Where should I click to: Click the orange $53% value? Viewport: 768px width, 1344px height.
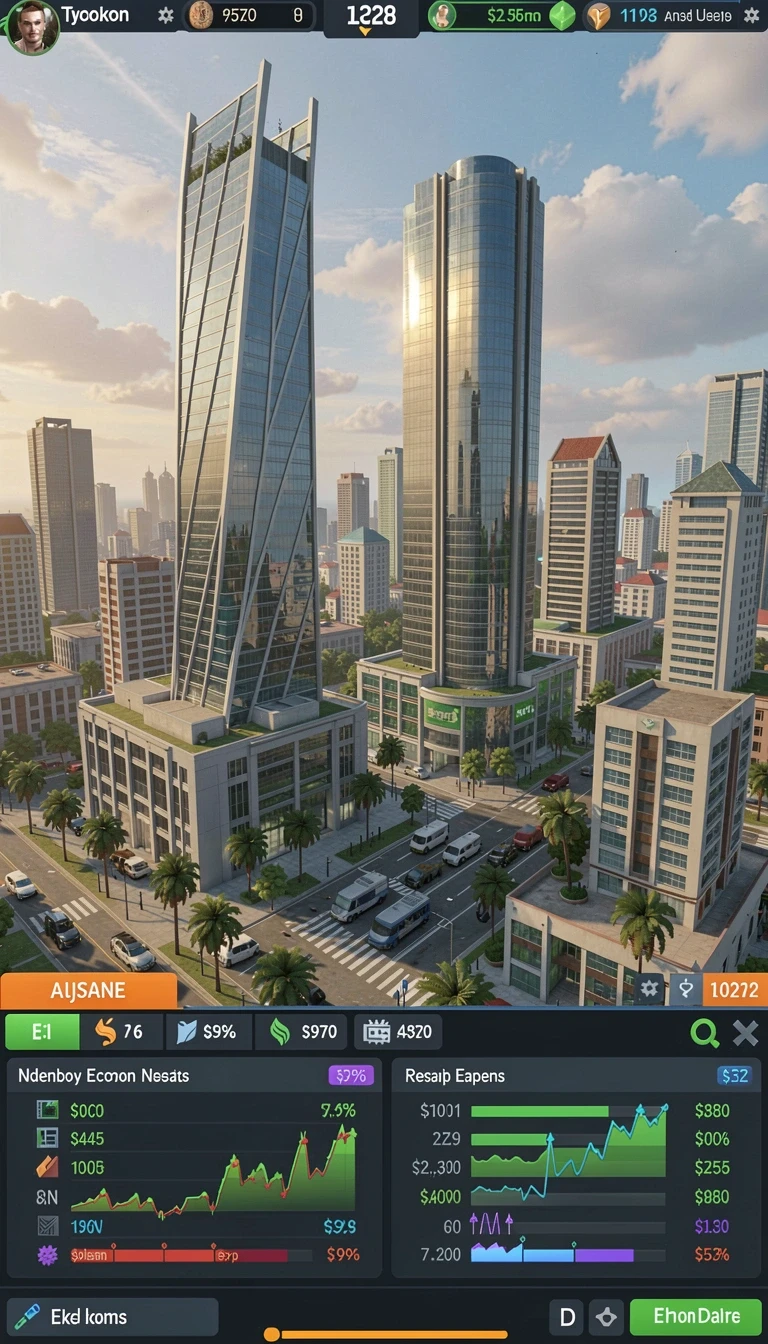pyautogui.click(x=711, y=1254)
